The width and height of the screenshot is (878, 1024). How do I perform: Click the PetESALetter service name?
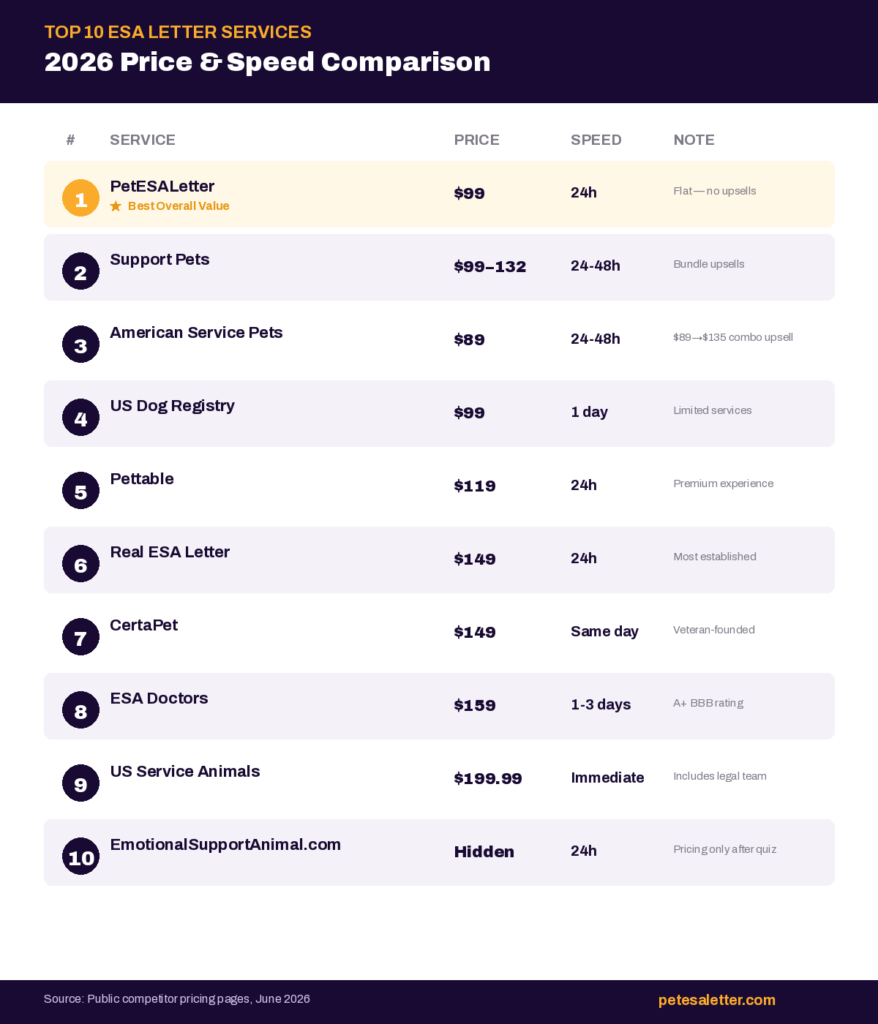(x=162, y=186)
